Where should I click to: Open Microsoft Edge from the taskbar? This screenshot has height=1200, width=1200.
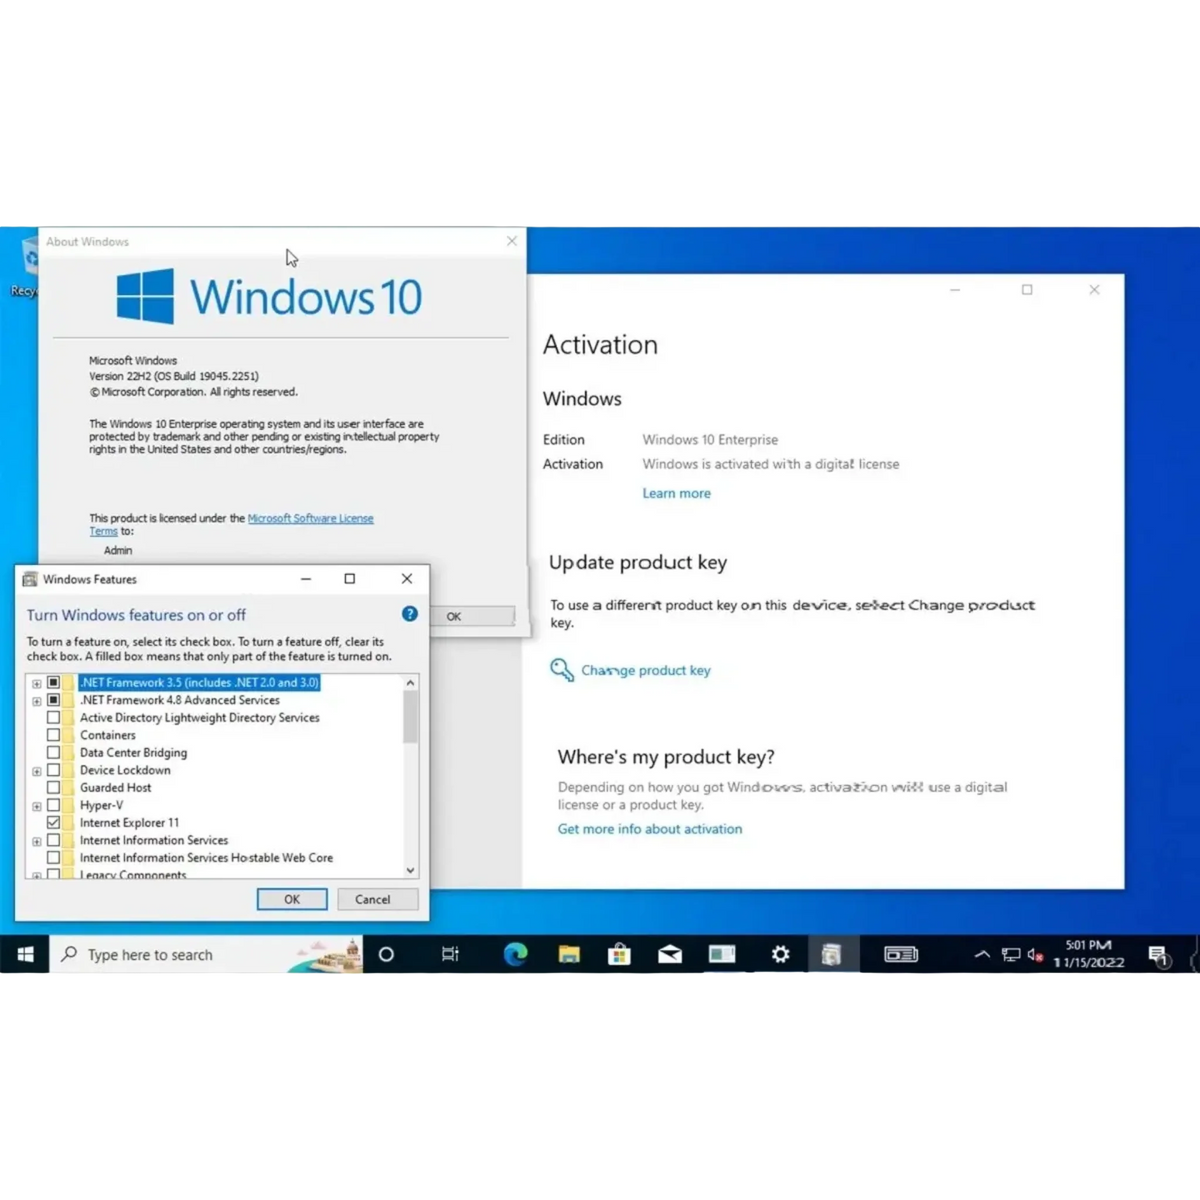click(x=517, y=955)
